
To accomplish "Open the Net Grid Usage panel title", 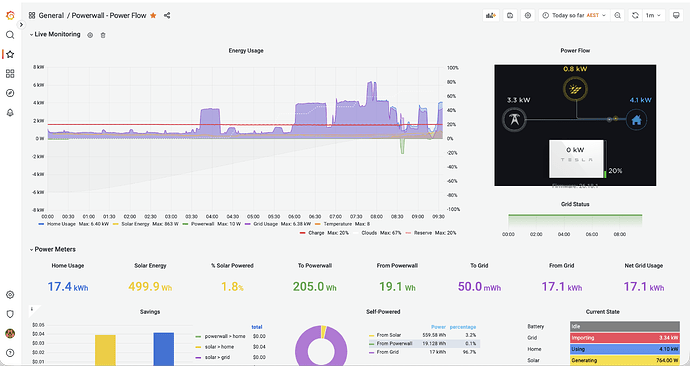I will (x=644, y=266).
